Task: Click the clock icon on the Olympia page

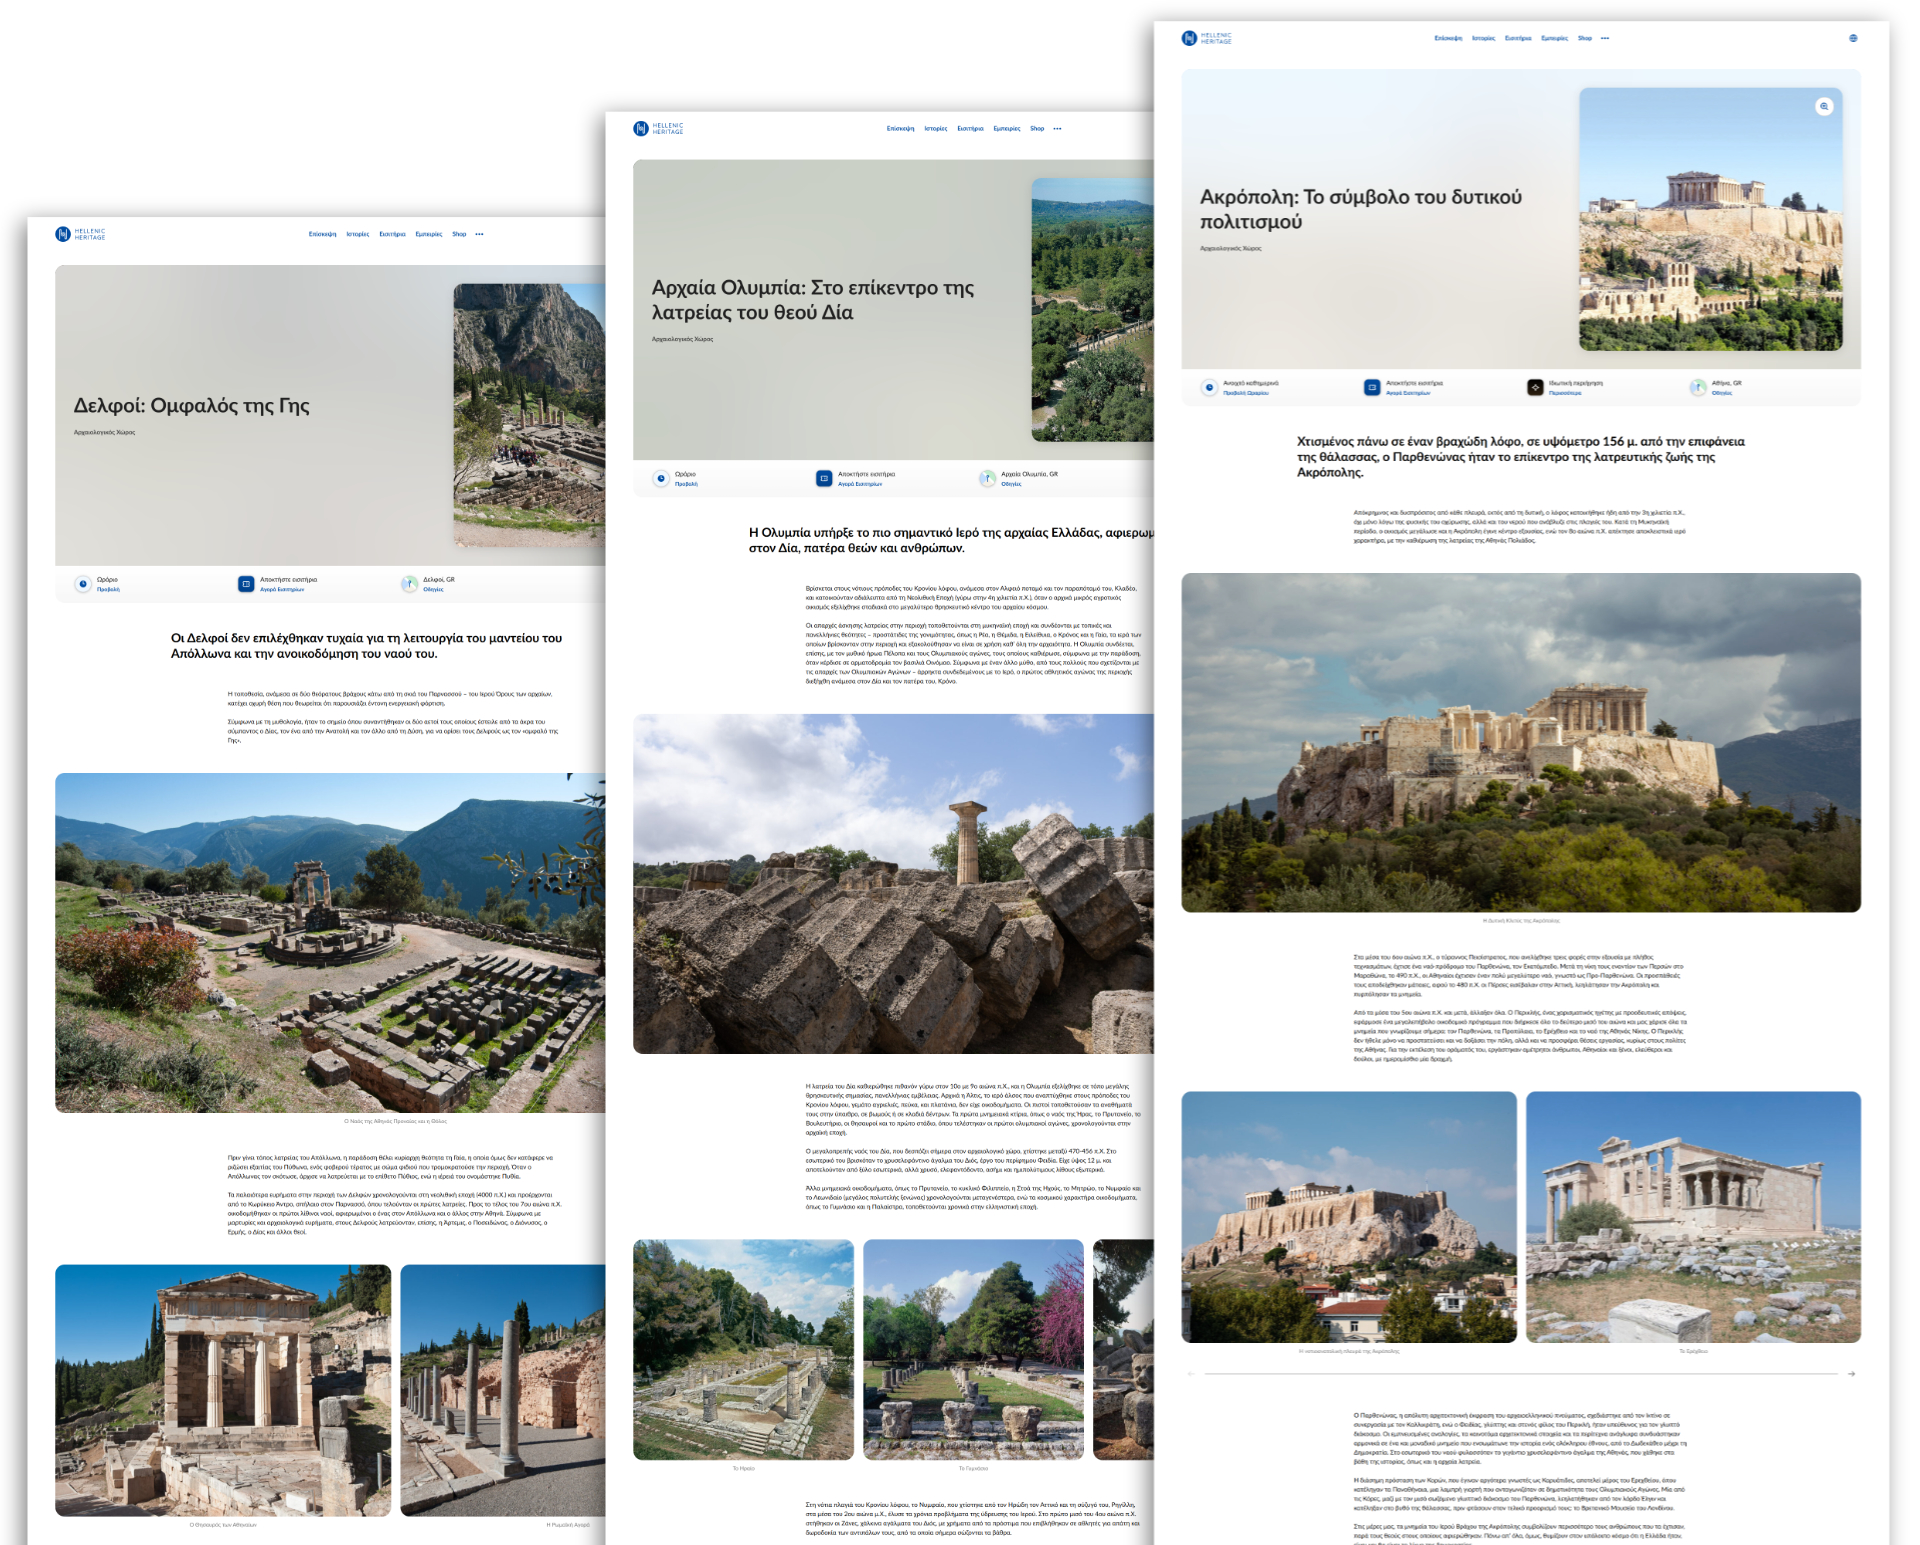Action: click(661, 478)
